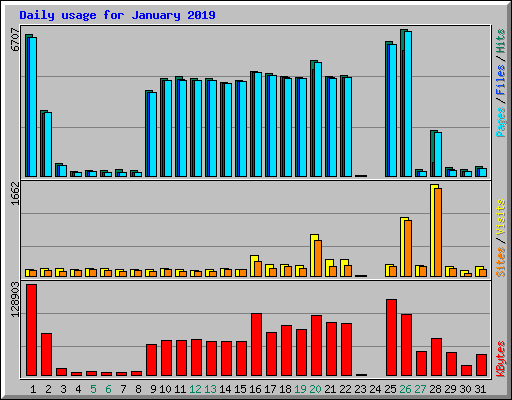Click day 5 label in green
The width and height of the screenshot is (512, 400).
click(x=93, y=389)
